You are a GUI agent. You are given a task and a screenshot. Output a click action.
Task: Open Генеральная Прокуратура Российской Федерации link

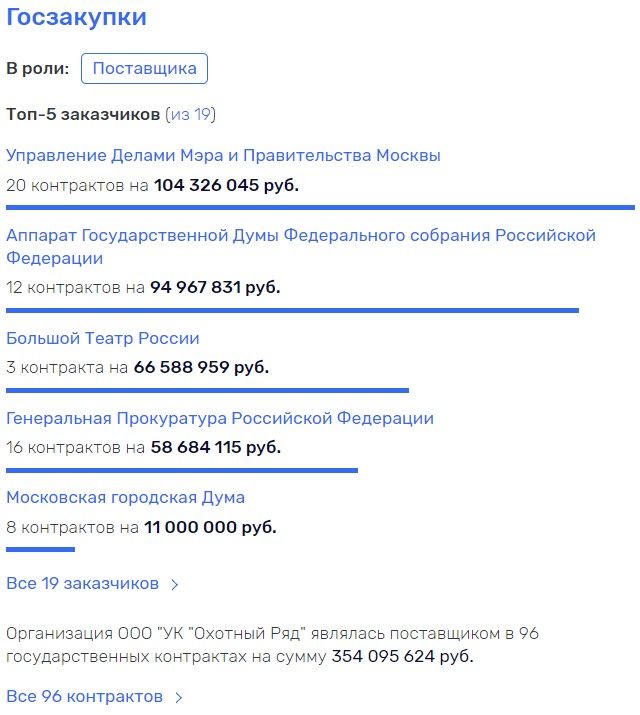coord(220,418)
